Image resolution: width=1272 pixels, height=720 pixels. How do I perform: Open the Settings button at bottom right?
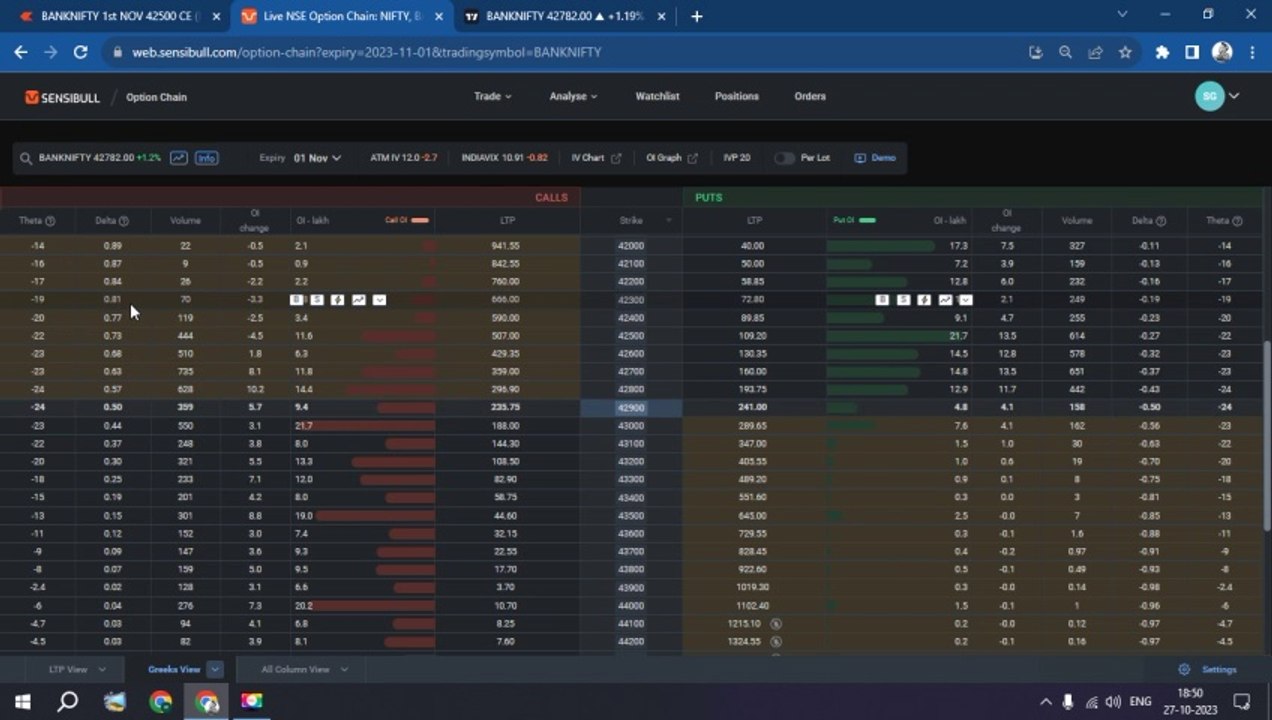(1208, 669)
